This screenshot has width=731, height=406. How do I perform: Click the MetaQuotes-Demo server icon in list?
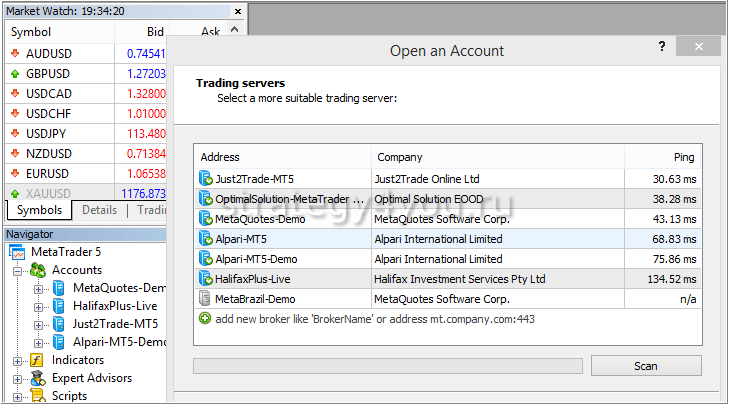tap(206, 219)
